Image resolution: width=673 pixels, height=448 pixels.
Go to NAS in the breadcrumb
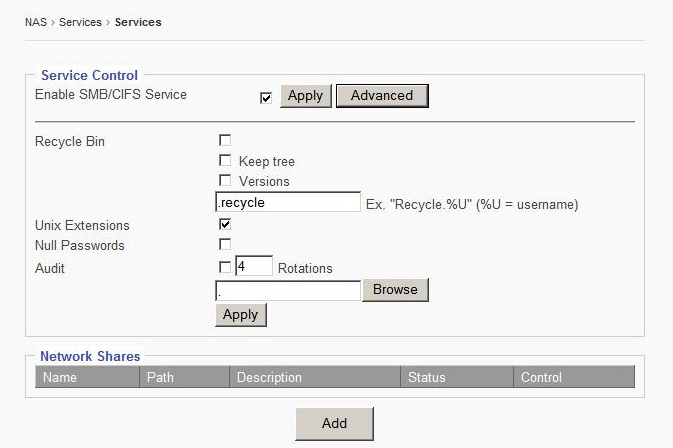tap(36, 22)
